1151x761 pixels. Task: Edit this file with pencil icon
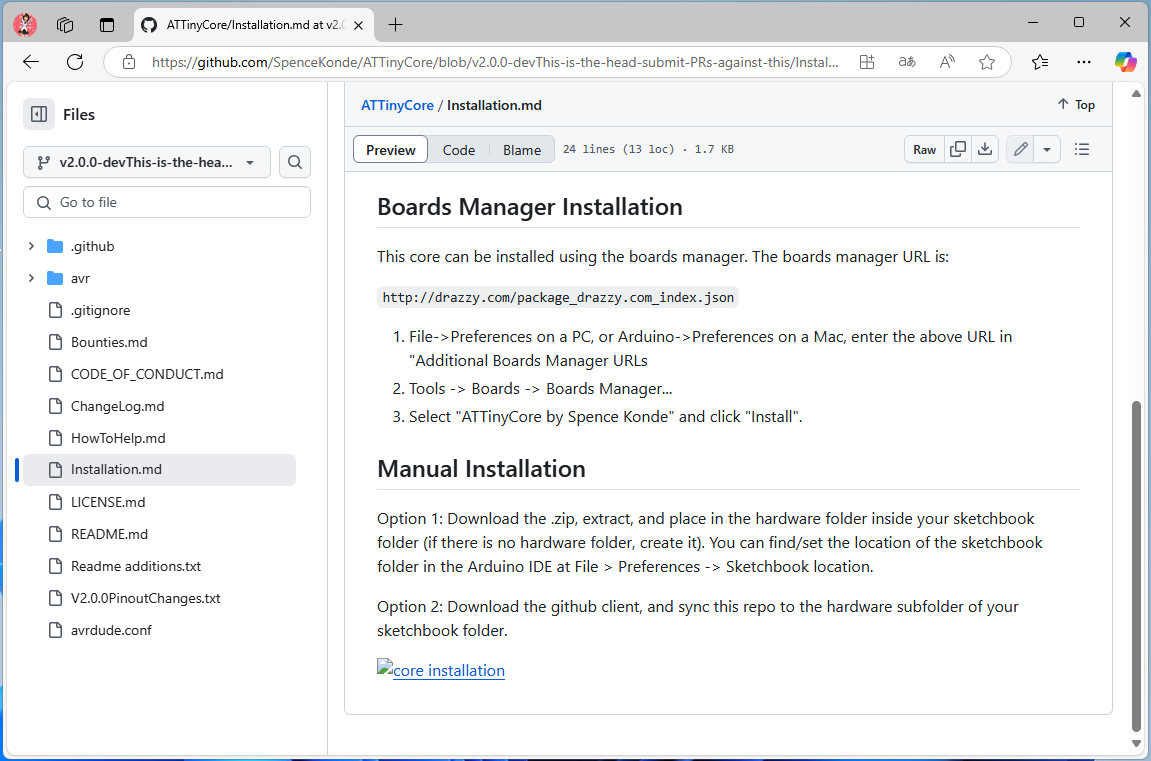click(x=1020, y=150)
